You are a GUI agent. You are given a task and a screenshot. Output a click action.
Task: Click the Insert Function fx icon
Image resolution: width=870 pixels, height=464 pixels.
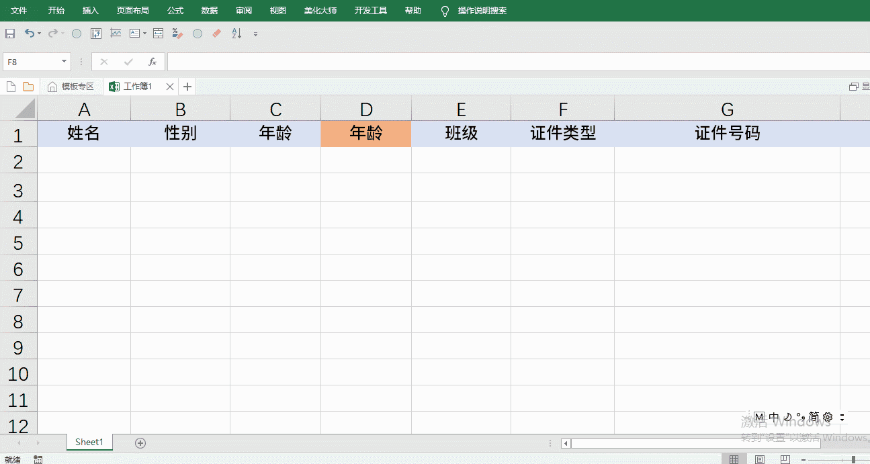[152, 62]
